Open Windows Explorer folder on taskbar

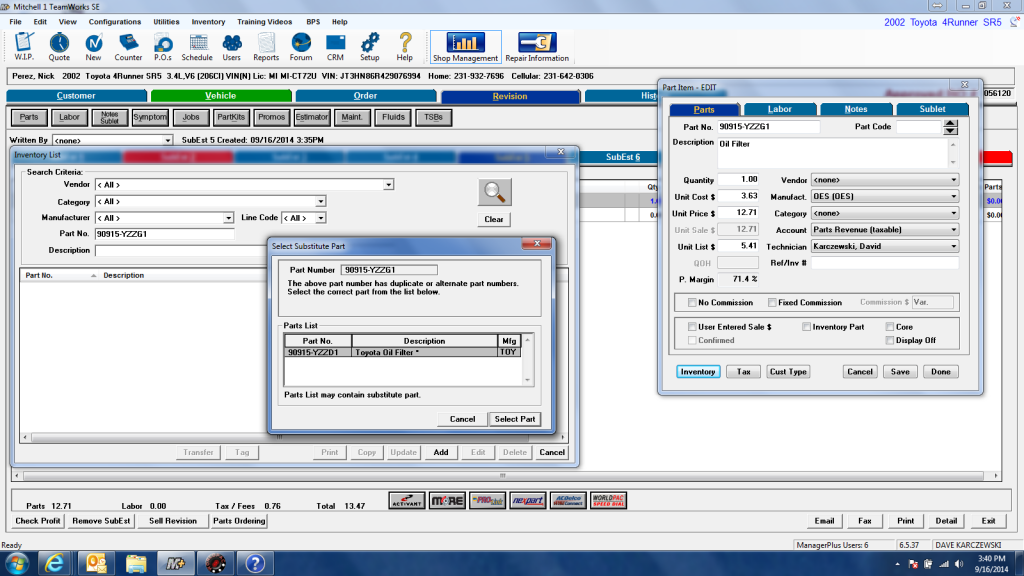click(136, 563)
